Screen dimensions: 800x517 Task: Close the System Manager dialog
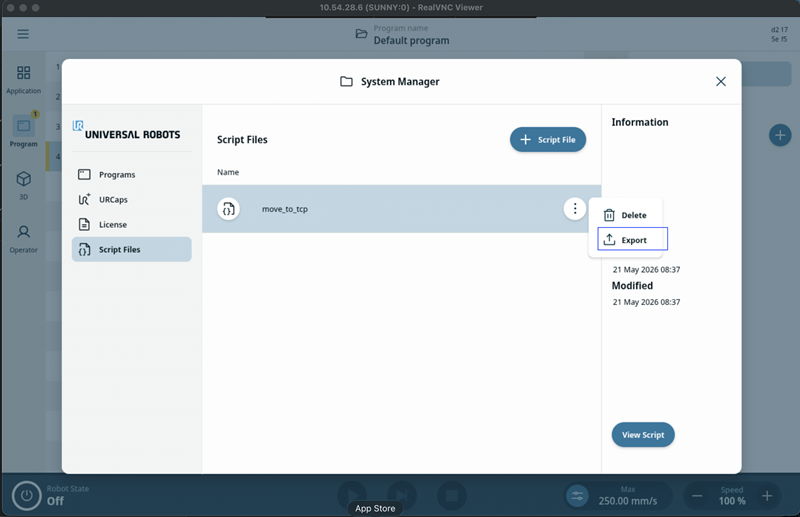[720, 82]
